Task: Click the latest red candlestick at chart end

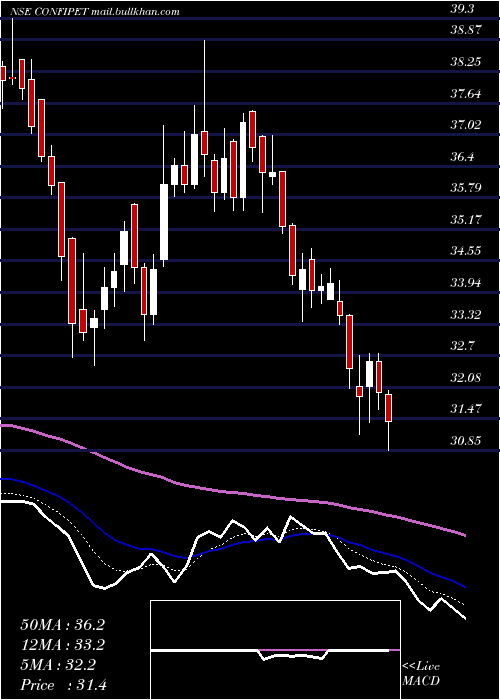Action: coord(388,408)
